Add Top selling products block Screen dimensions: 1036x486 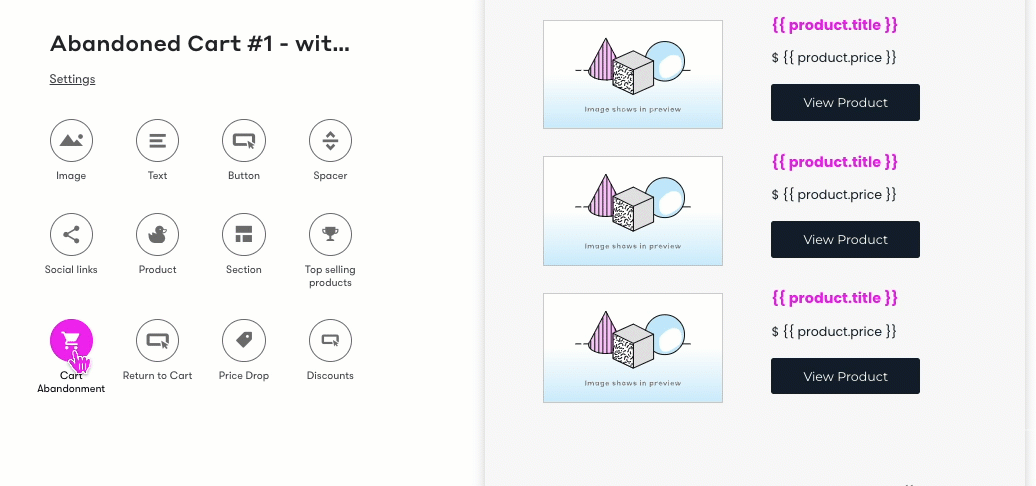330,234
